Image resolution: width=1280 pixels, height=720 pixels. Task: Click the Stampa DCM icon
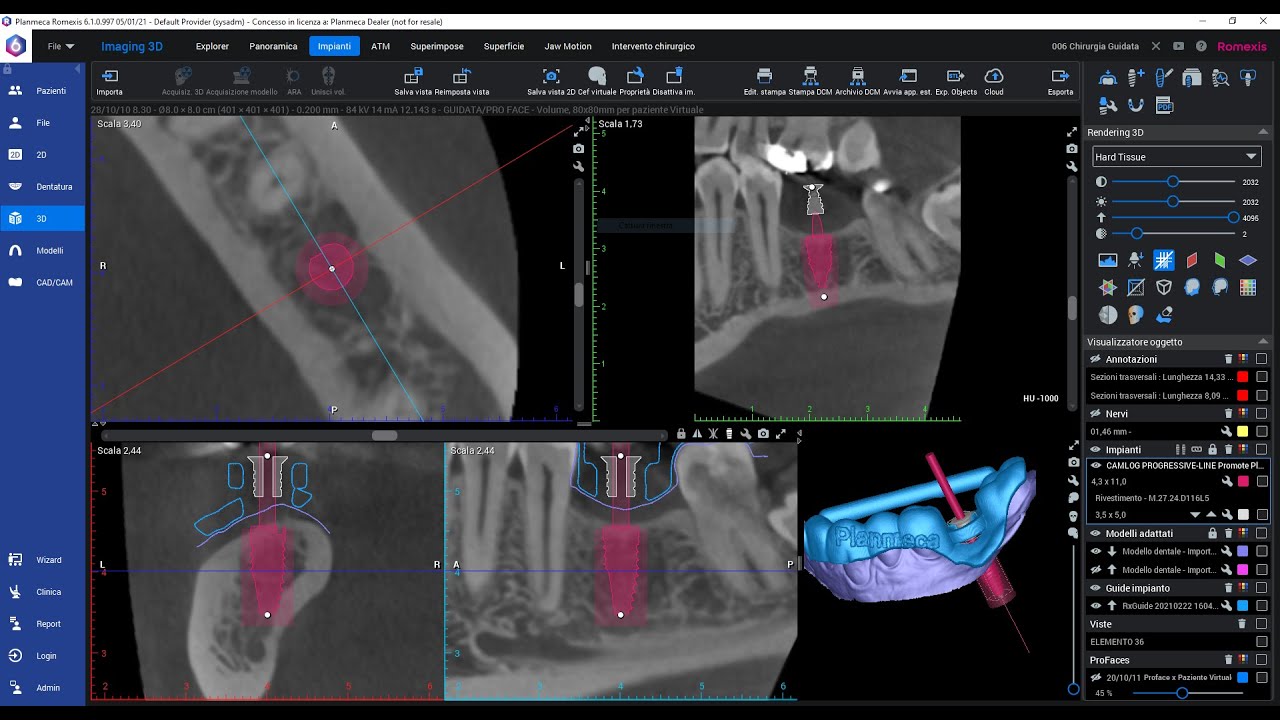point(810,76)
